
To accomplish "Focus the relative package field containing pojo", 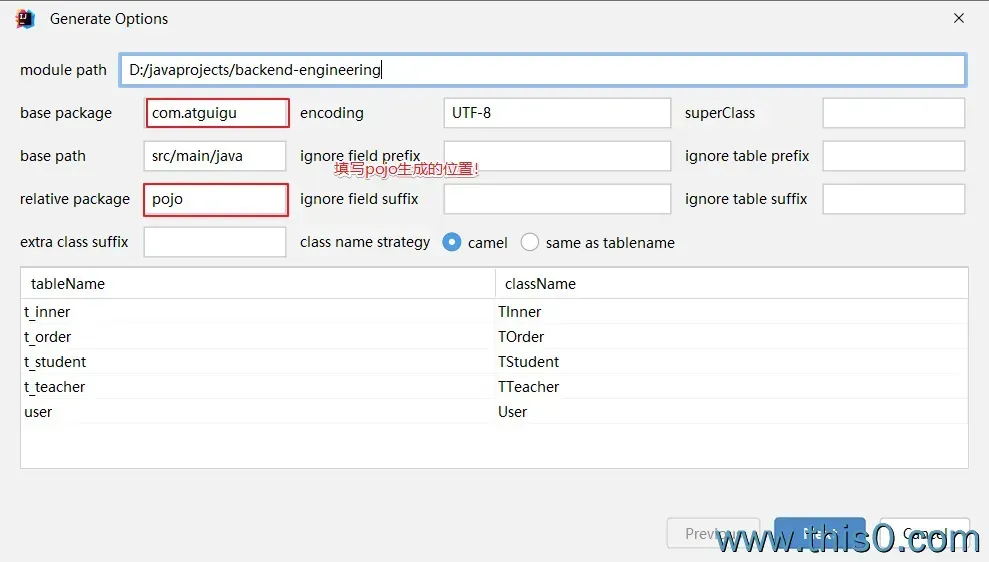I will point(217,199).
